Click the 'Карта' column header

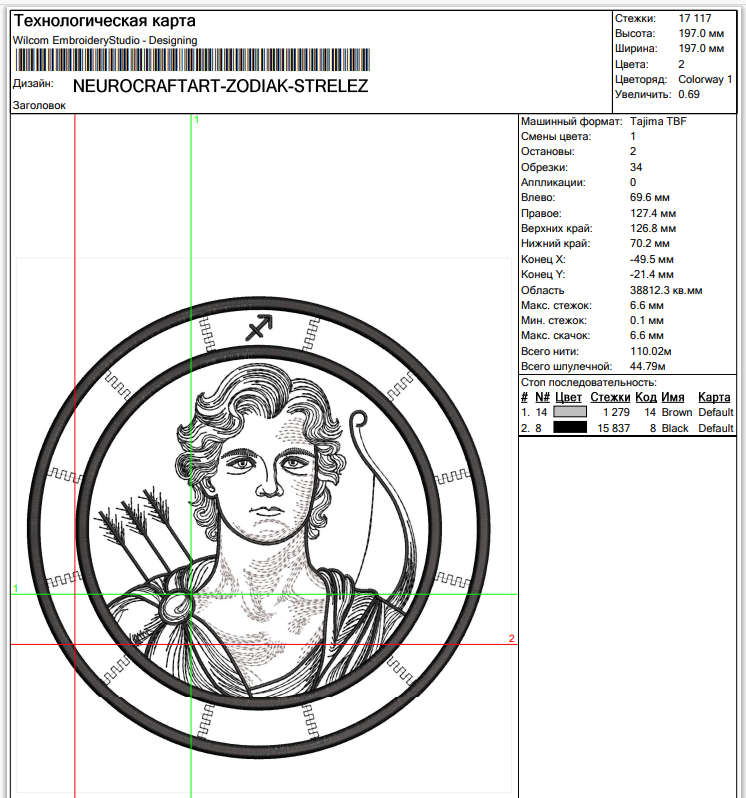(714, 397)
